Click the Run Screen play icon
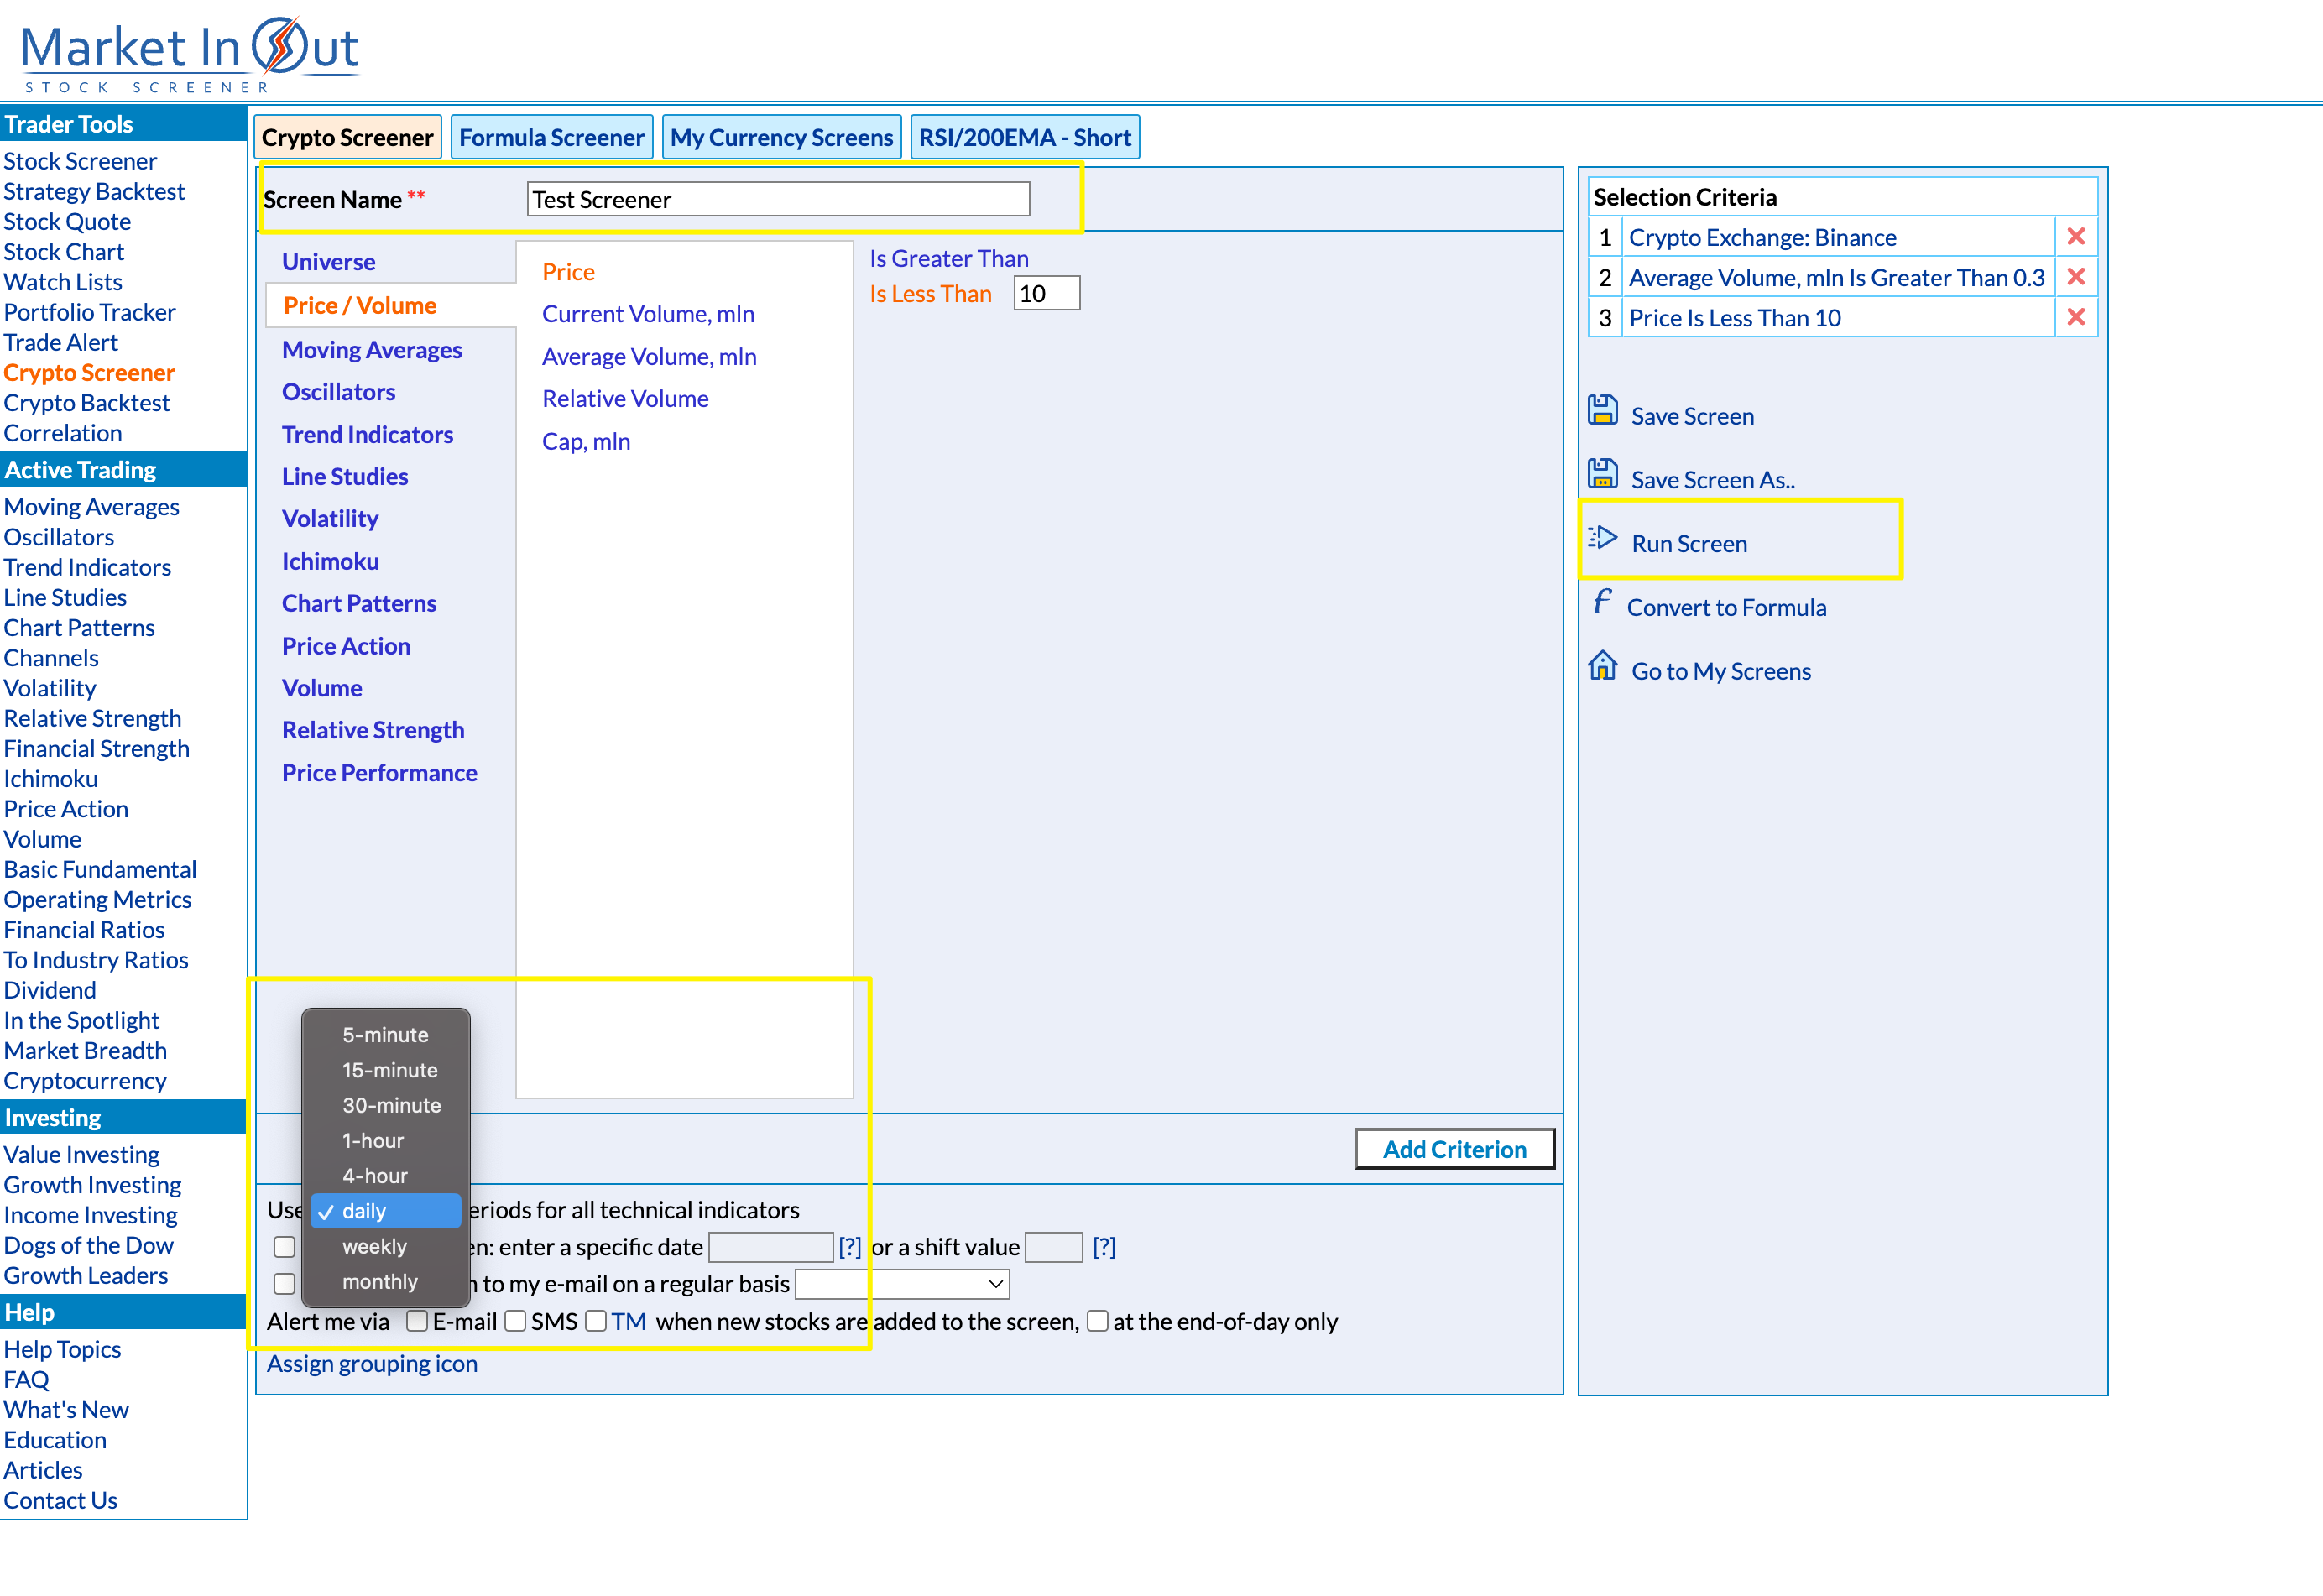This screenshot has width=2323, height=1596. click(x=1602, y=538)
